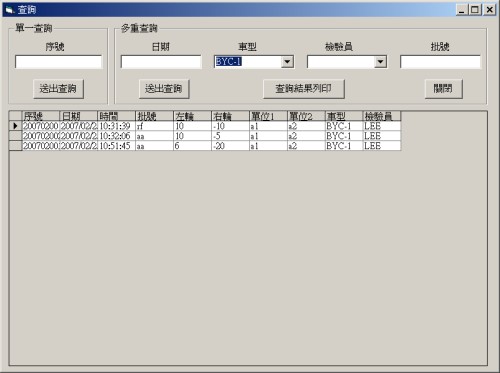Screen dimensions: 500x373
Task: Click the 單位2 column header
Action: (306, 116)
